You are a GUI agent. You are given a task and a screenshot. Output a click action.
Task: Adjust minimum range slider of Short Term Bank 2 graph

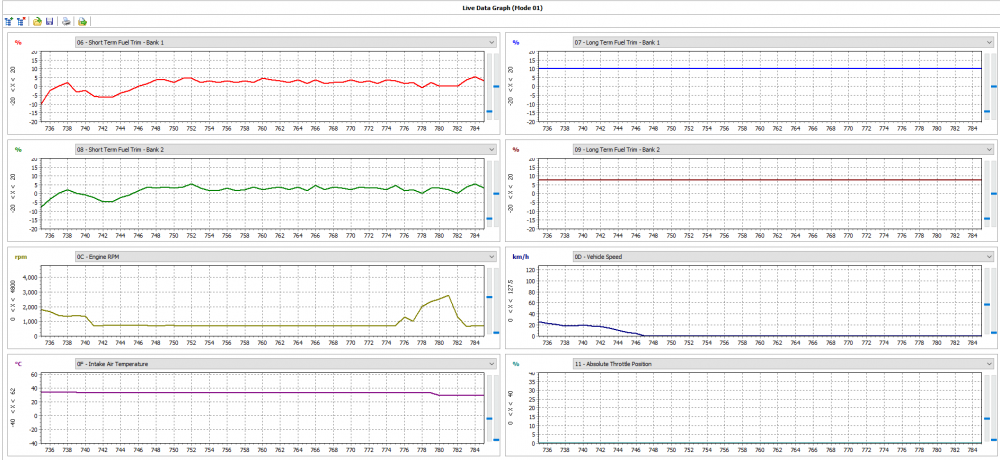click(496, 193)
